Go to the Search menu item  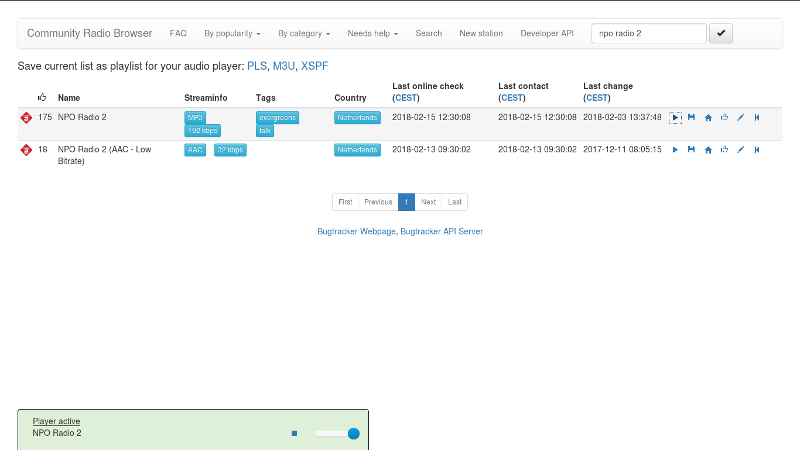[x=429, y=33]
